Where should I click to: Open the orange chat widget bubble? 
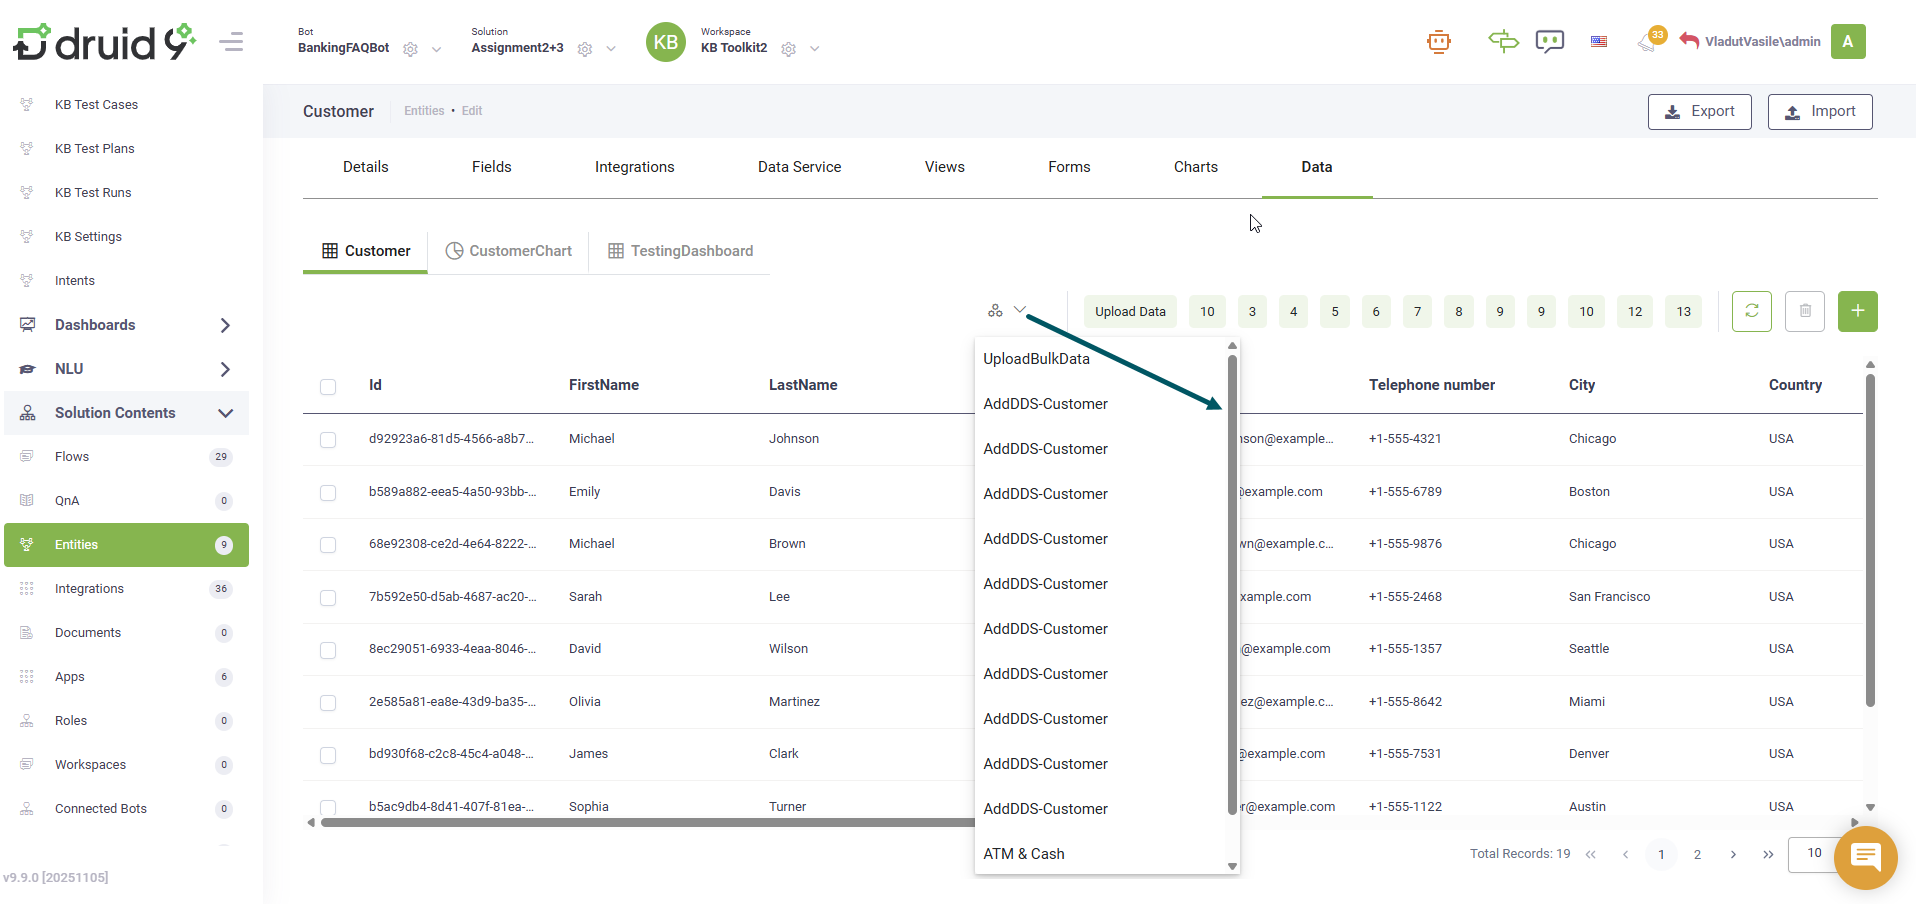click(x=1865, y=857)
